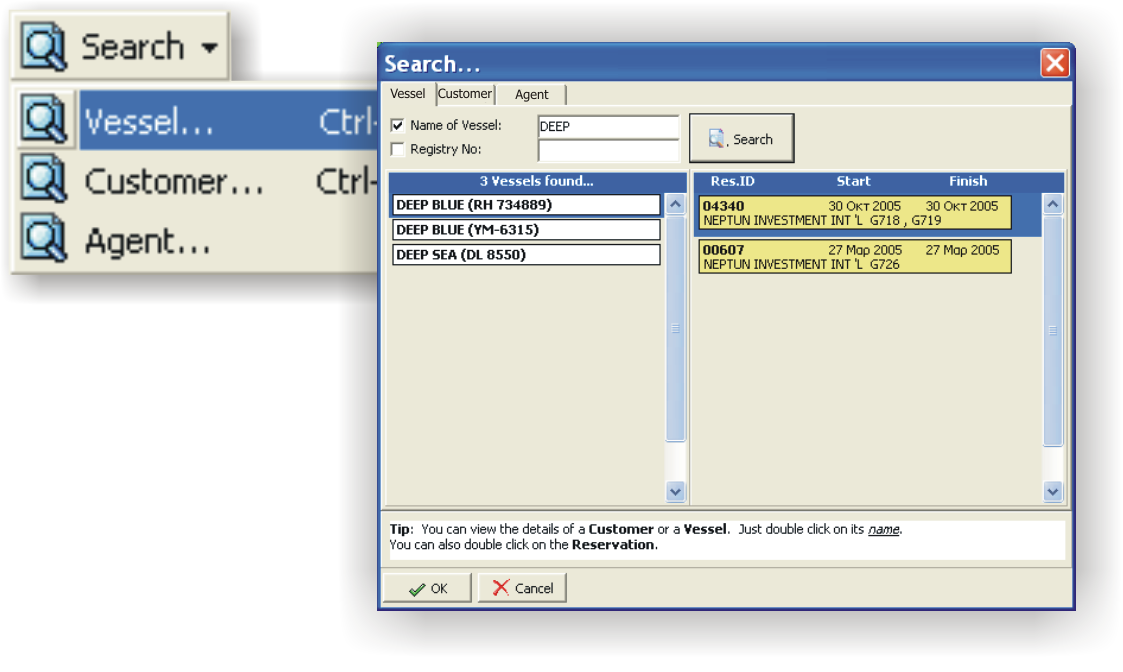Switch to the Agent tab
Image resolution: width=1123 pixels, height=672 pixels.
531,95
